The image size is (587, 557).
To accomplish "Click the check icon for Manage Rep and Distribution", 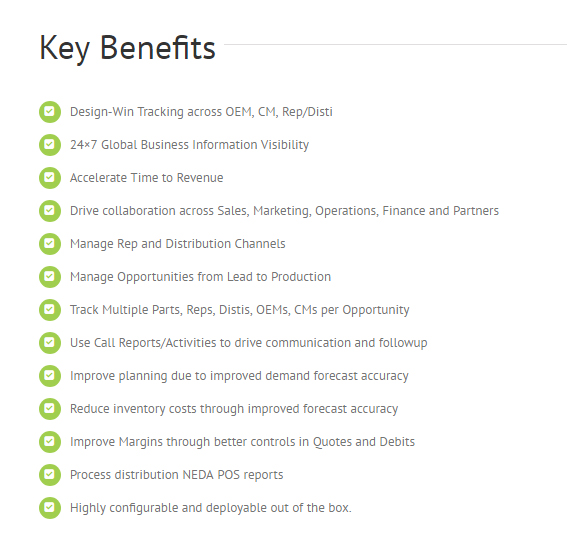I will (50, 244).
